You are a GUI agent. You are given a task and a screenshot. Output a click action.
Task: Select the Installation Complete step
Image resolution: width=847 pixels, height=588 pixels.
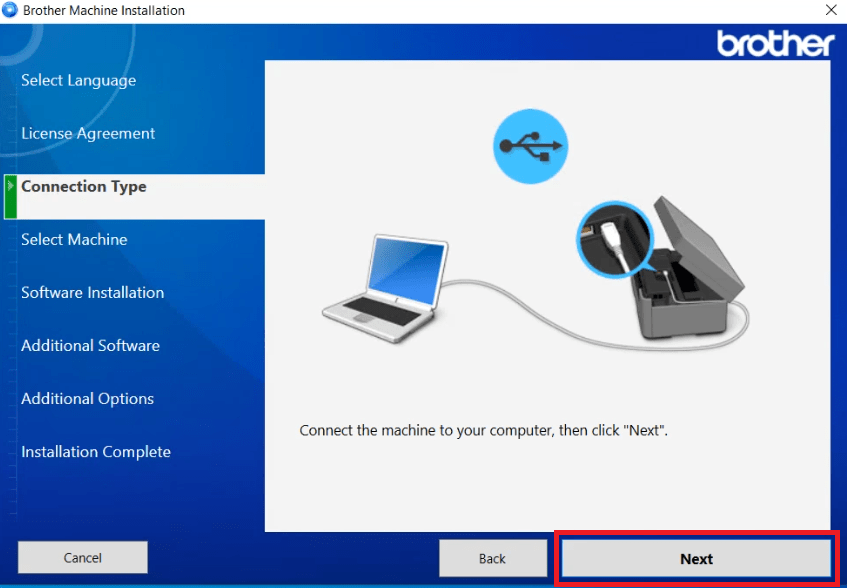(x=96, y=451)
